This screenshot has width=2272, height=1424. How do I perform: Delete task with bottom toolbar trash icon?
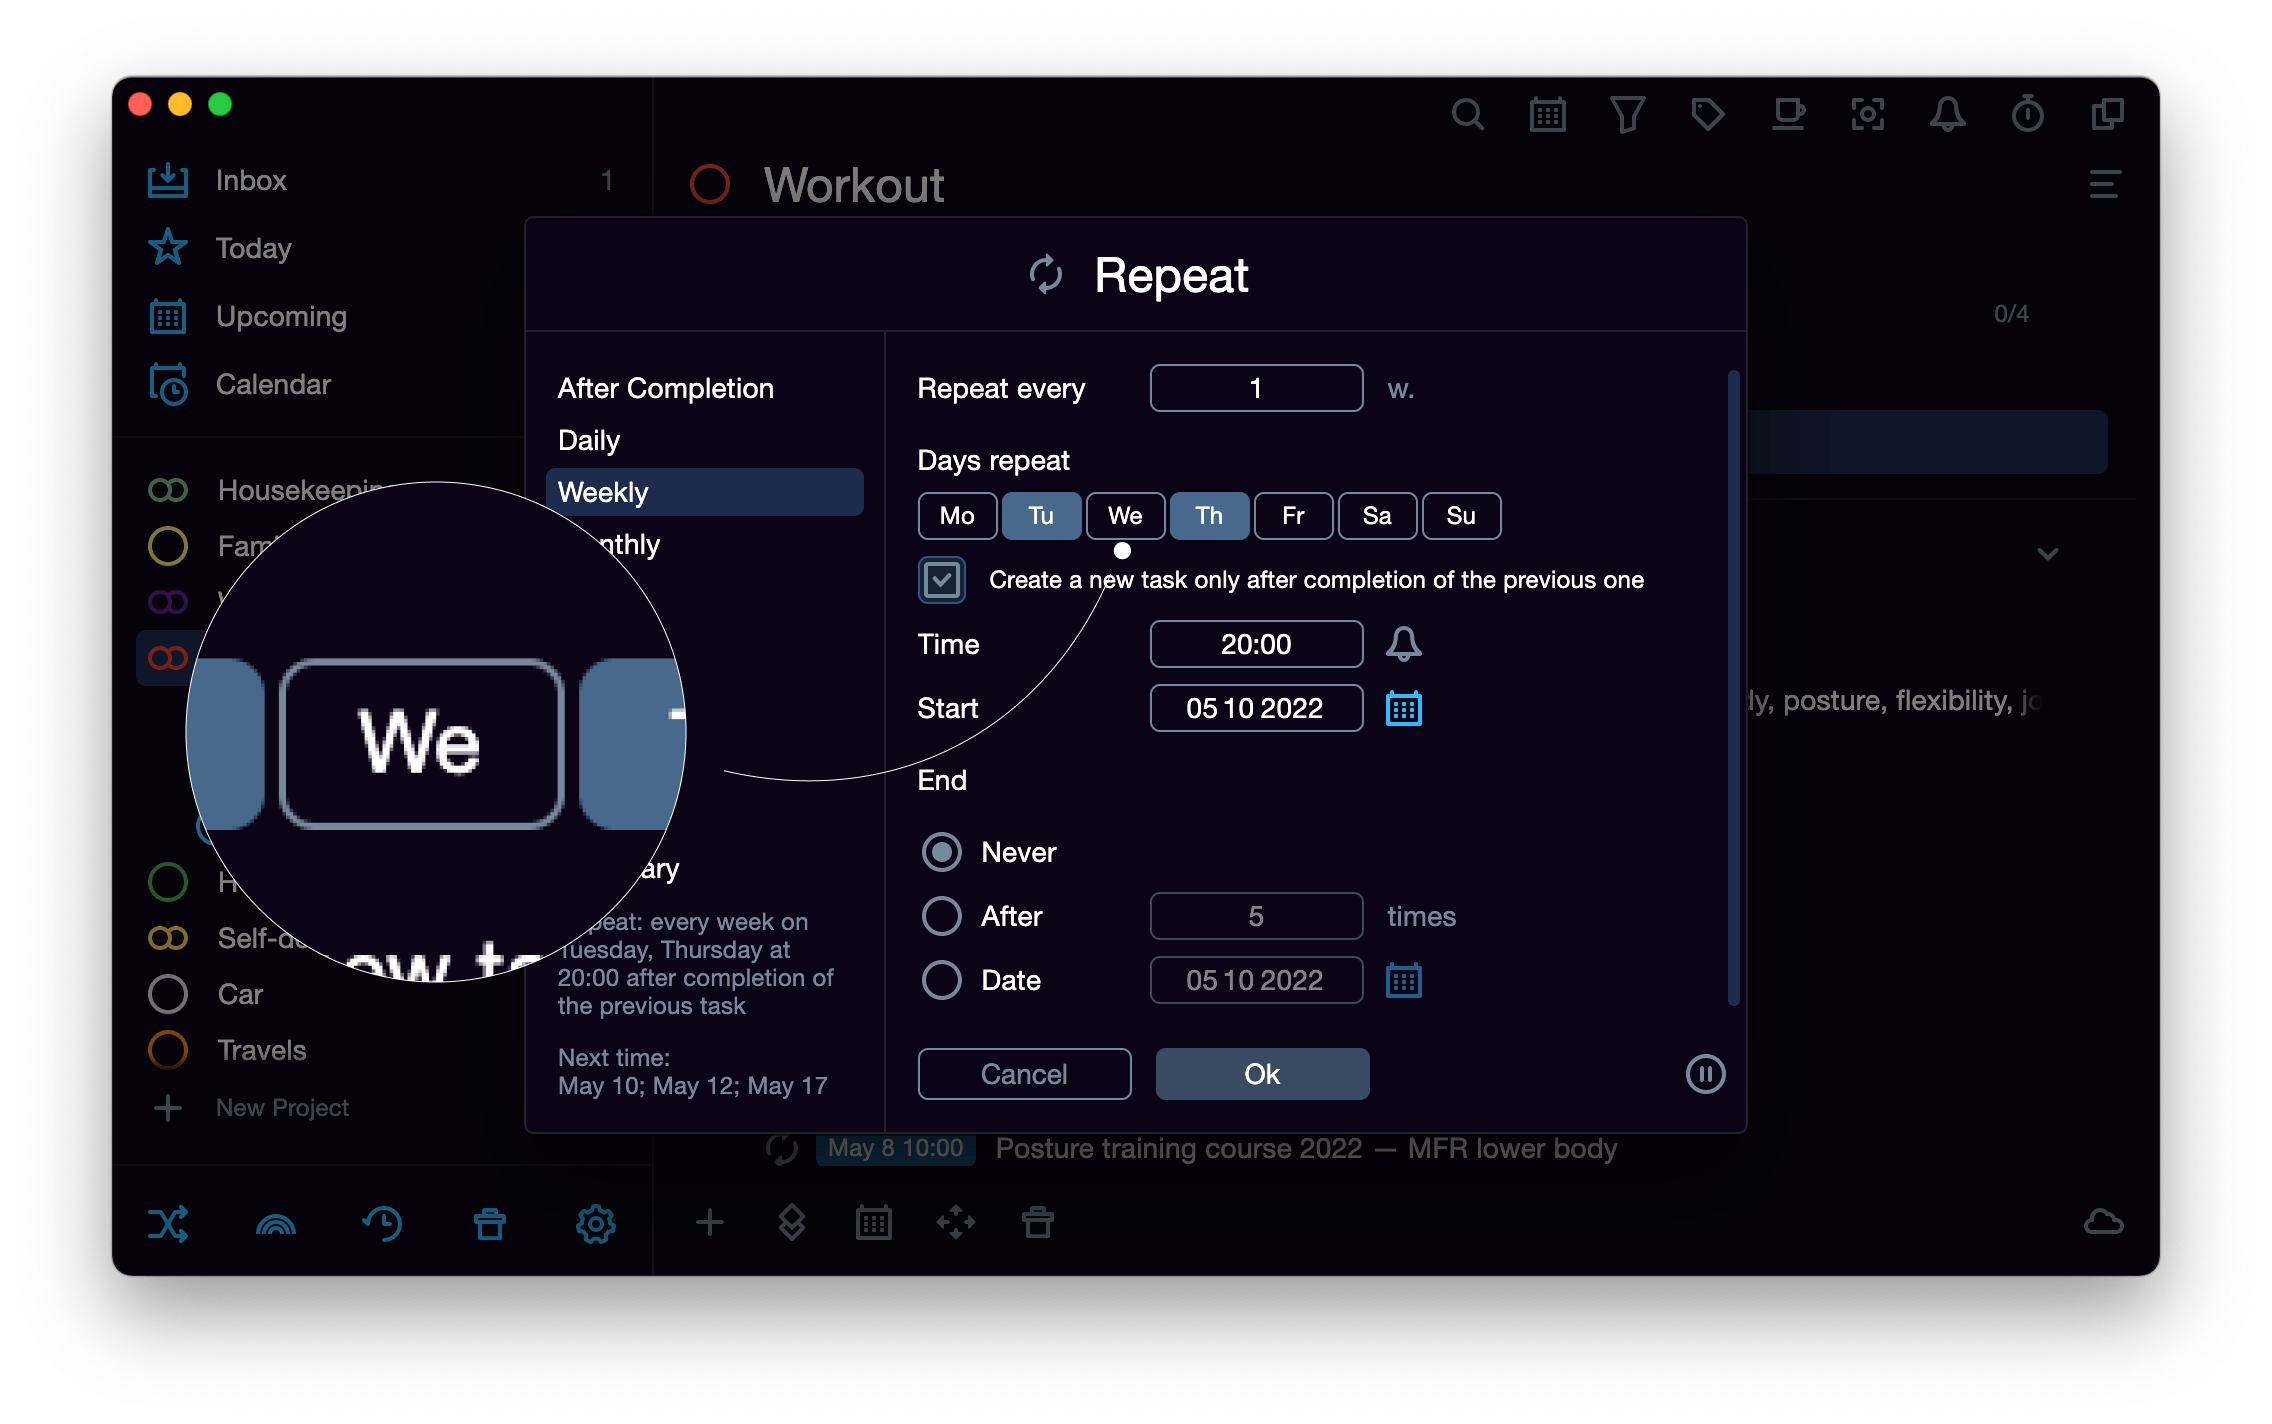click(x=1038, y=1222)
